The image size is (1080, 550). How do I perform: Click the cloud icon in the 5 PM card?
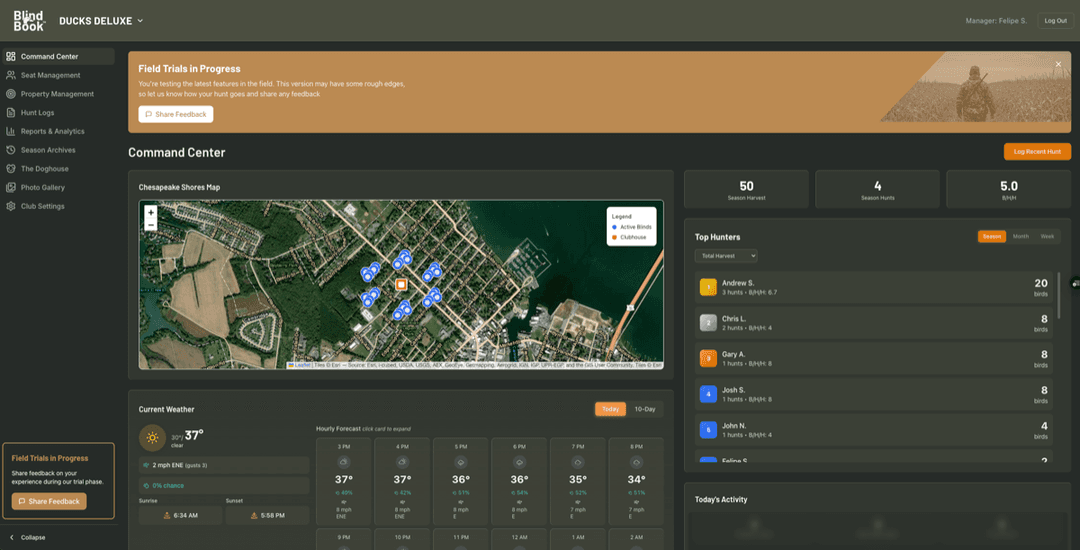point(460,463)
